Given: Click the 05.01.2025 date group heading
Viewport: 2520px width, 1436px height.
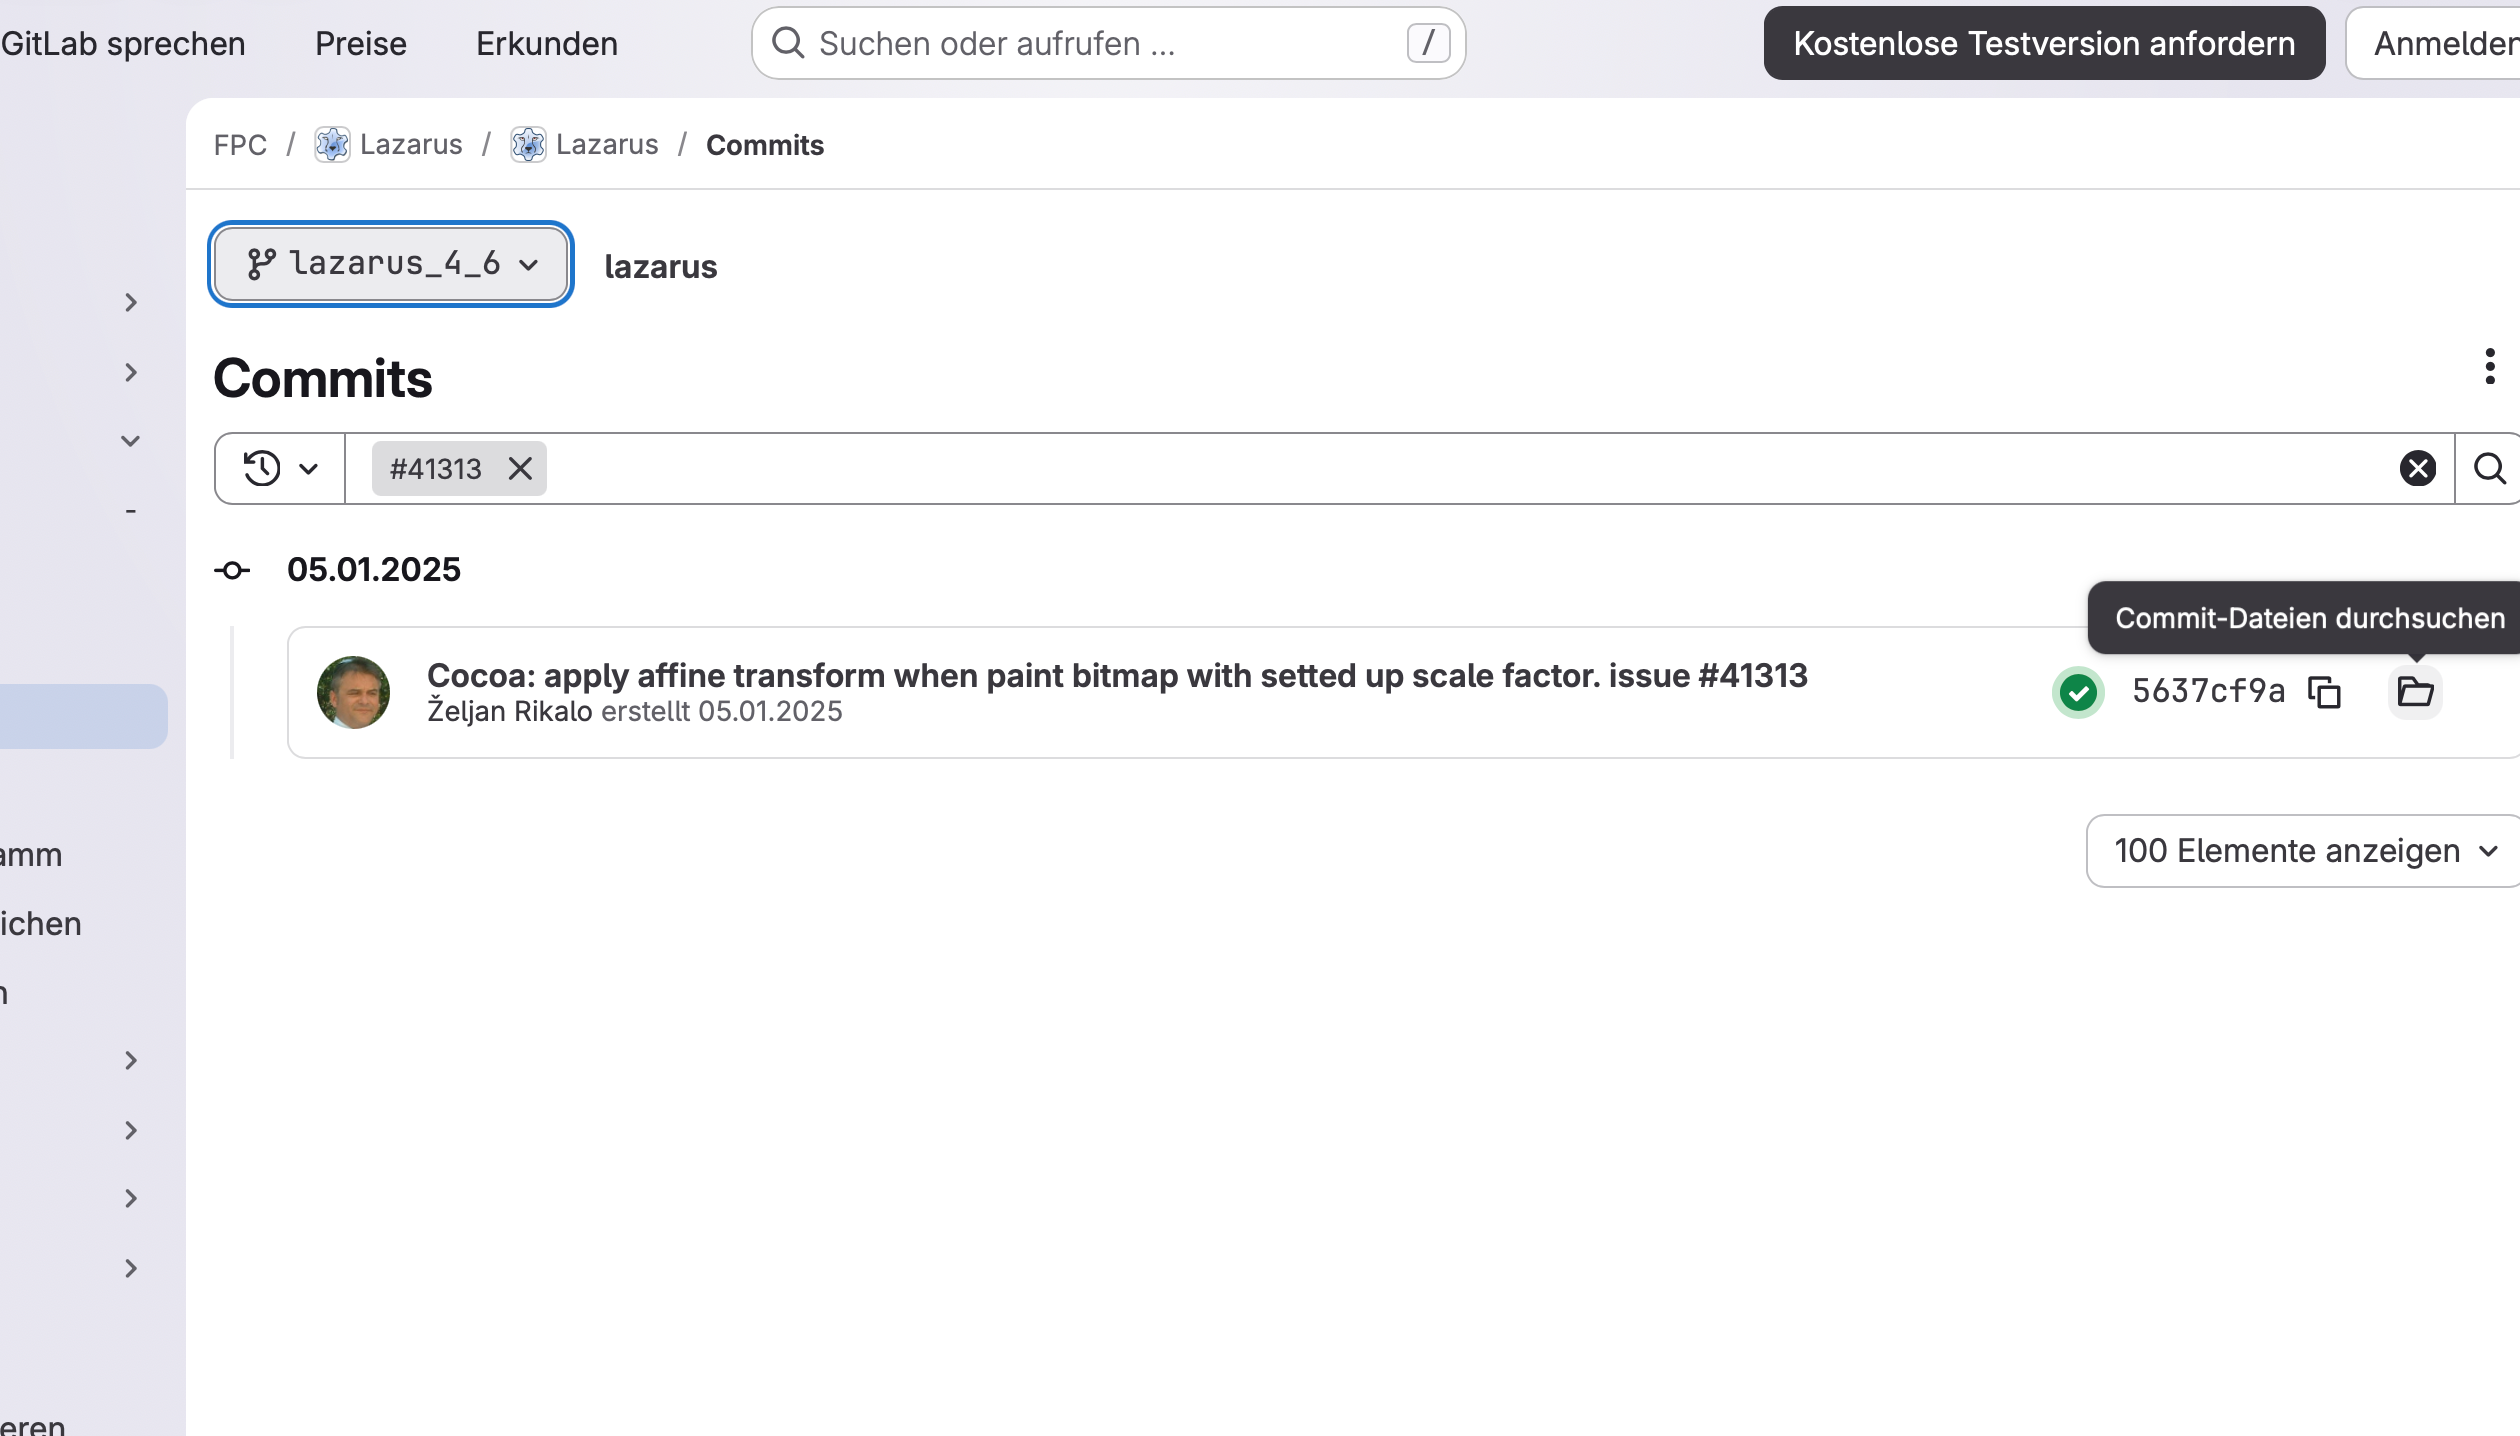Looking at the screenshot, I should pos(374,569).
